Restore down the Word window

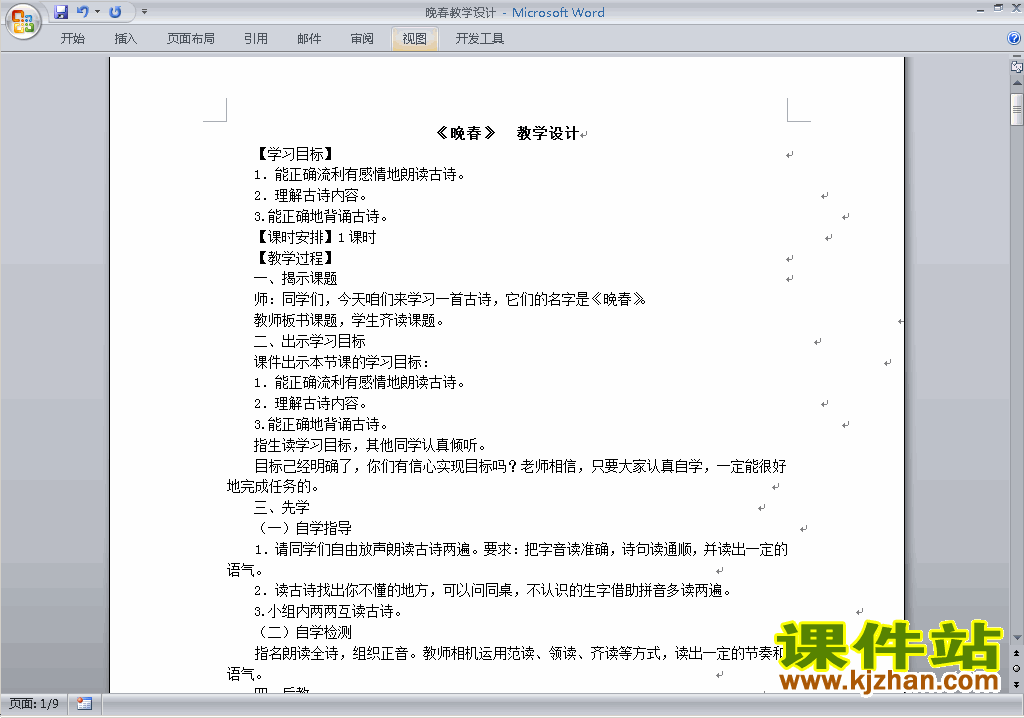tap(998, 8)
